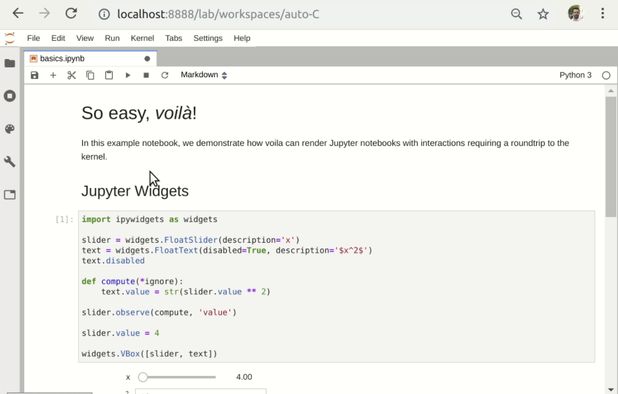The image size is (618, 394).
Task: Open the File menu
Action: pyautogui.click(x=34, y=38)
